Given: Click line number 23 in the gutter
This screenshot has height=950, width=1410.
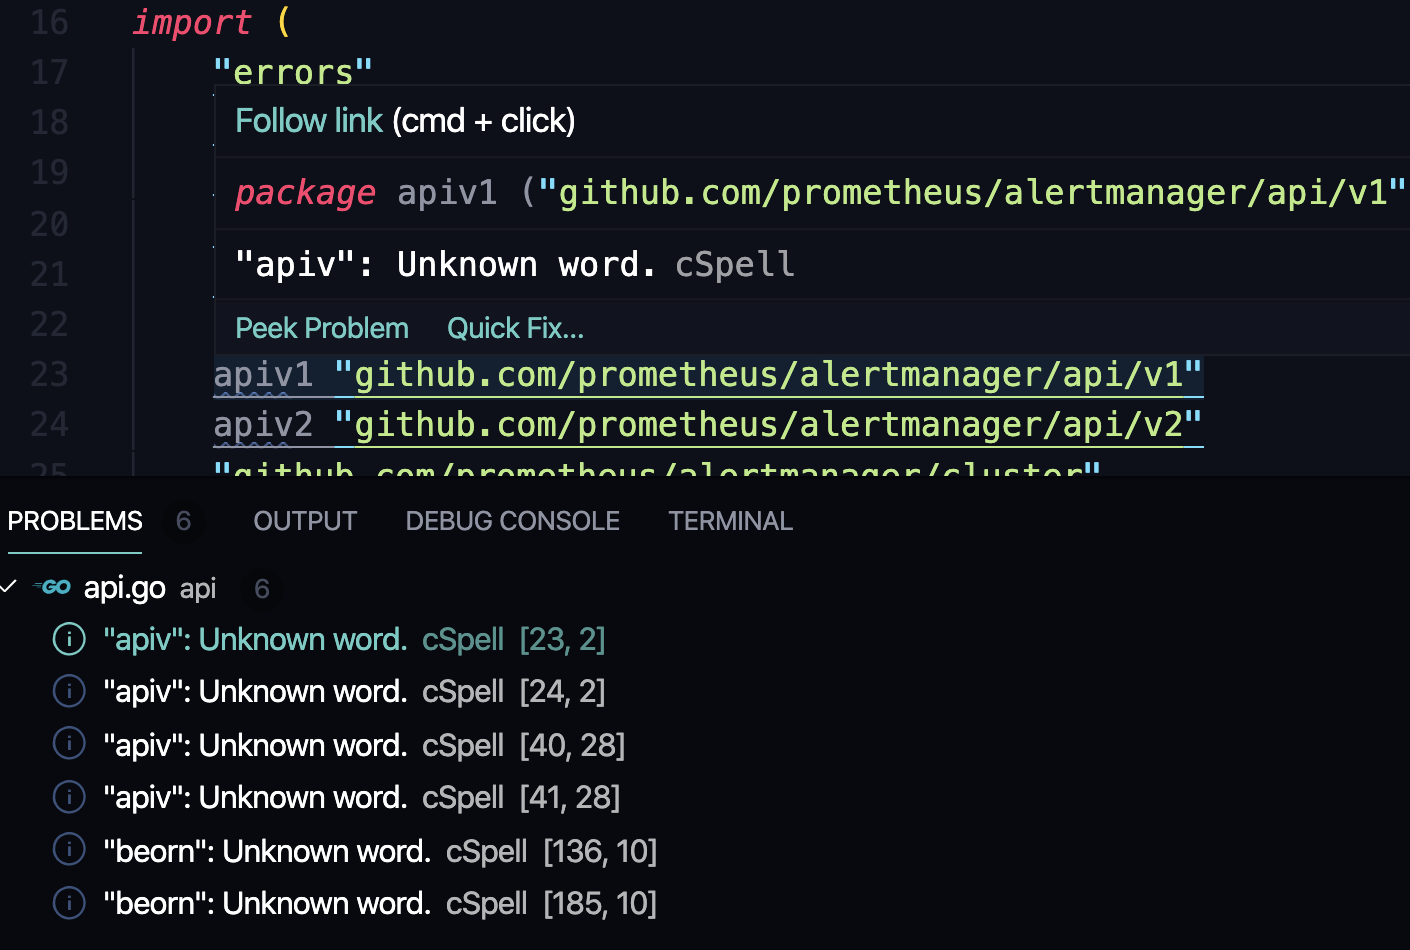Looking at the screenshot, I should click(48, 373).
